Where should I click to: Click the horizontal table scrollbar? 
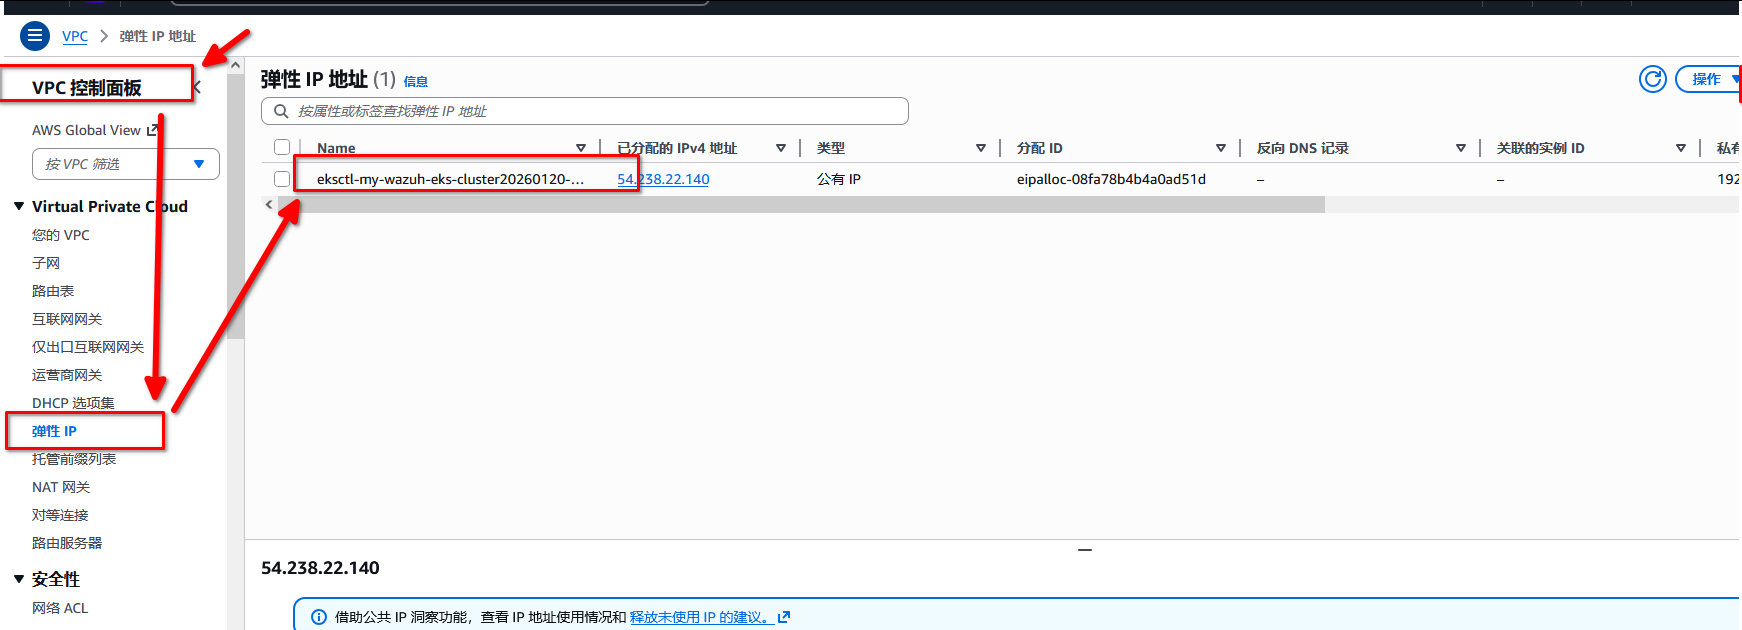click(x=800, y=204)
